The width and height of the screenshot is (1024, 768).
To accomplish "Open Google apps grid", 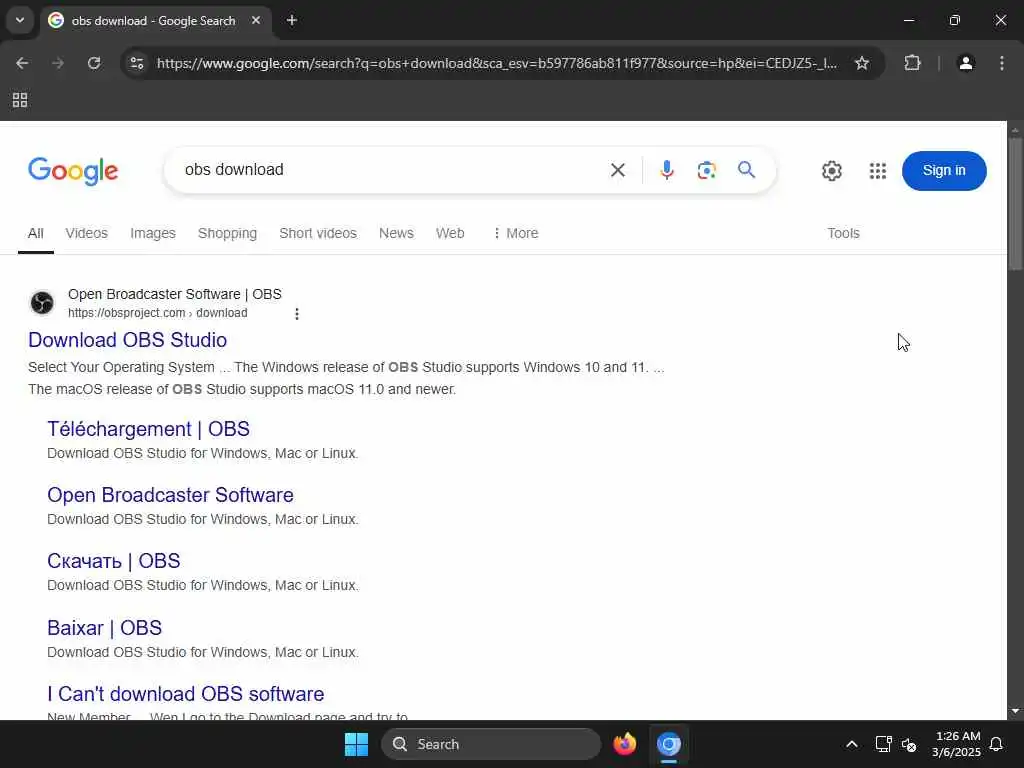I will click(x=878, y=171).
